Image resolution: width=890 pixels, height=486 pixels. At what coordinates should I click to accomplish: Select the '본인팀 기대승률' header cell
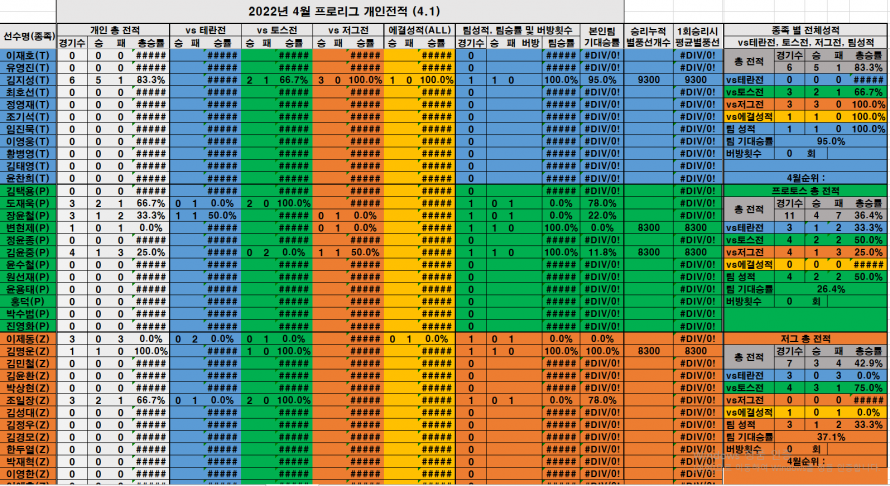click(x=602, y=36)
